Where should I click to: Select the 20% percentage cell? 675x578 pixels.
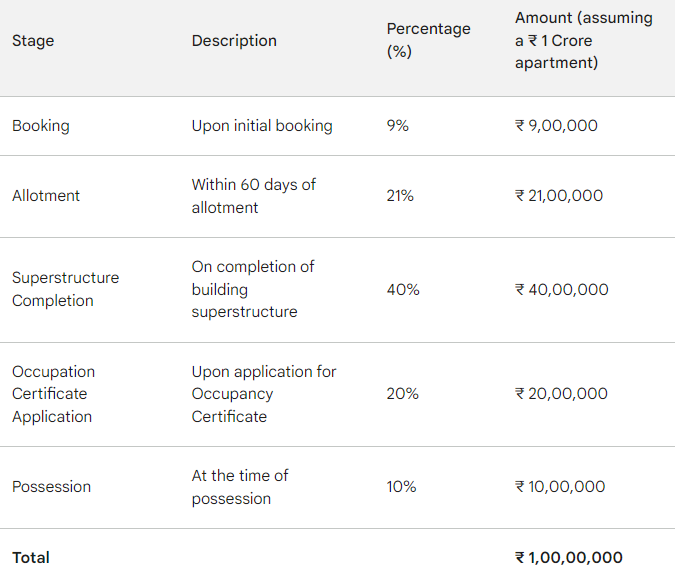coord(403,394)
